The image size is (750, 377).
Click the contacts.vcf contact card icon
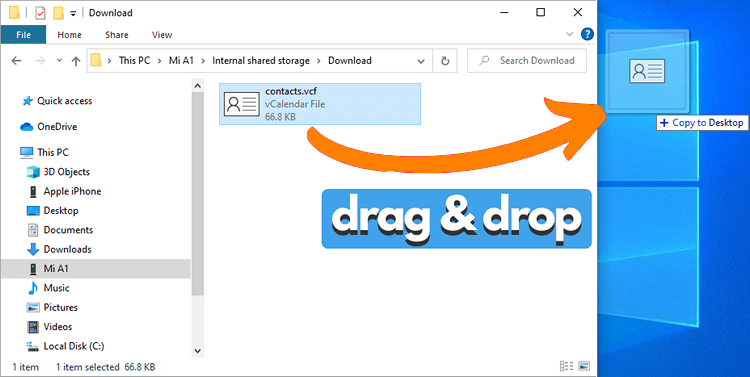242,104
